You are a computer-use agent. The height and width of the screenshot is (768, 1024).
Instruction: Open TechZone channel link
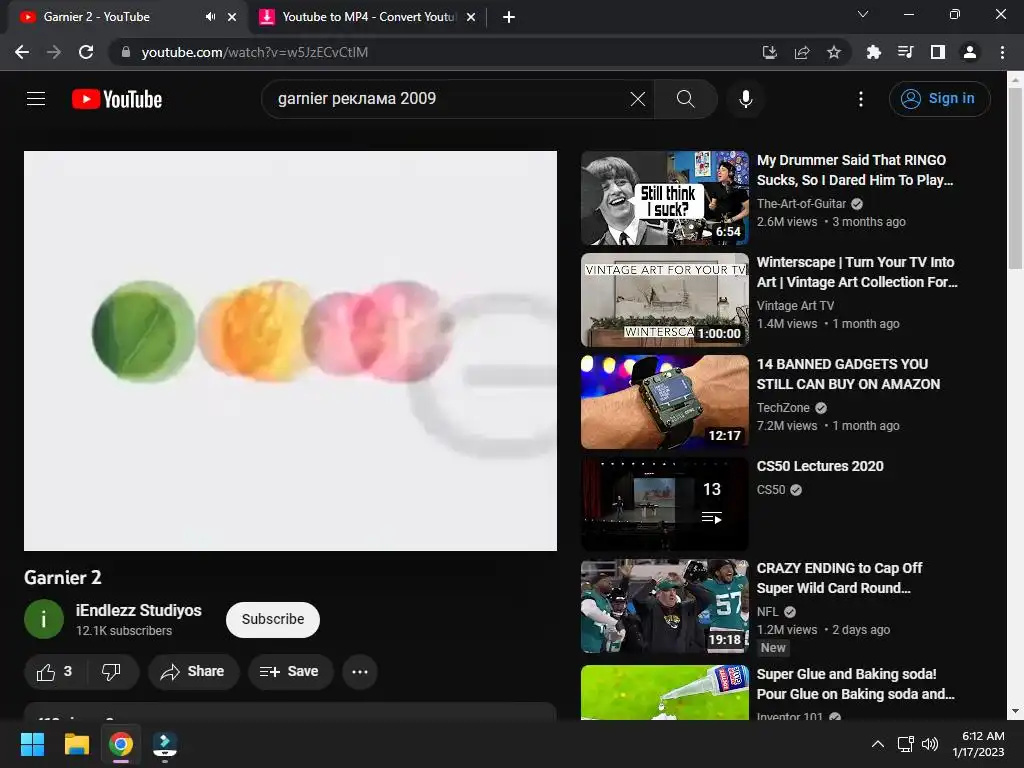(783, 408)
